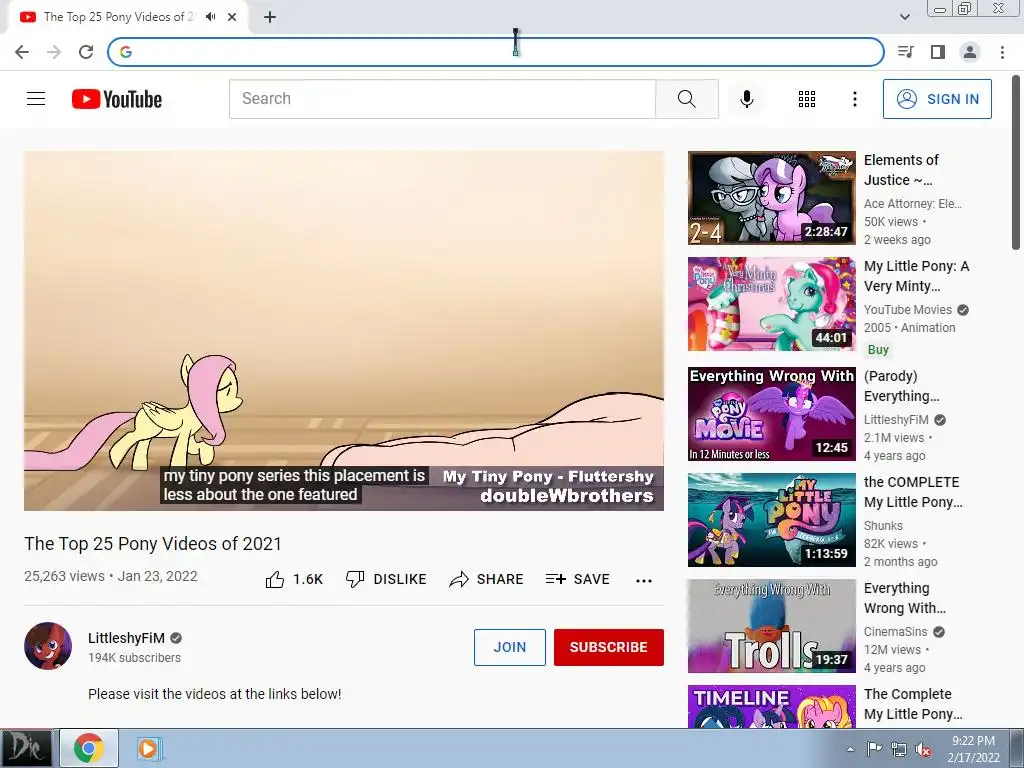1024x768 pixels.
Task: Open LittleshyFiM channel avatar
Action: (48, 646)
